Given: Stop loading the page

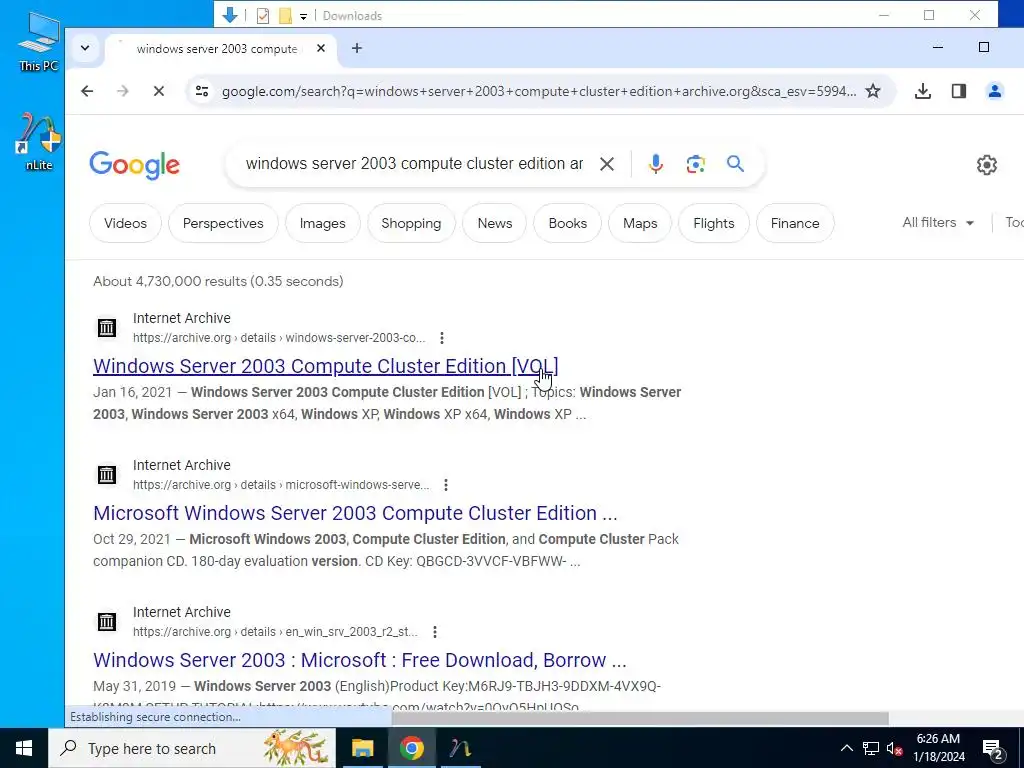Looking at the screenshot, I should (159, 91).
